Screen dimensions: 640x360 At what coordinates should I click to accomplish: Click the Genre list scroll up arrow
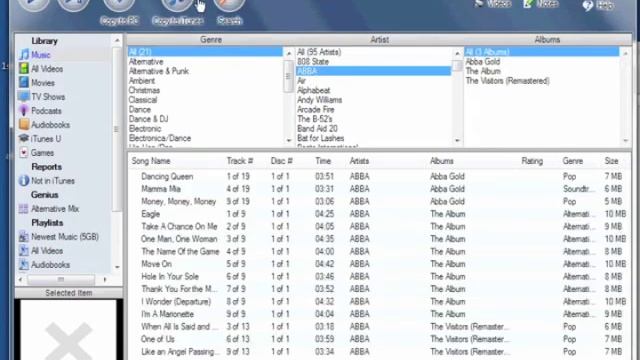(289, 53)
